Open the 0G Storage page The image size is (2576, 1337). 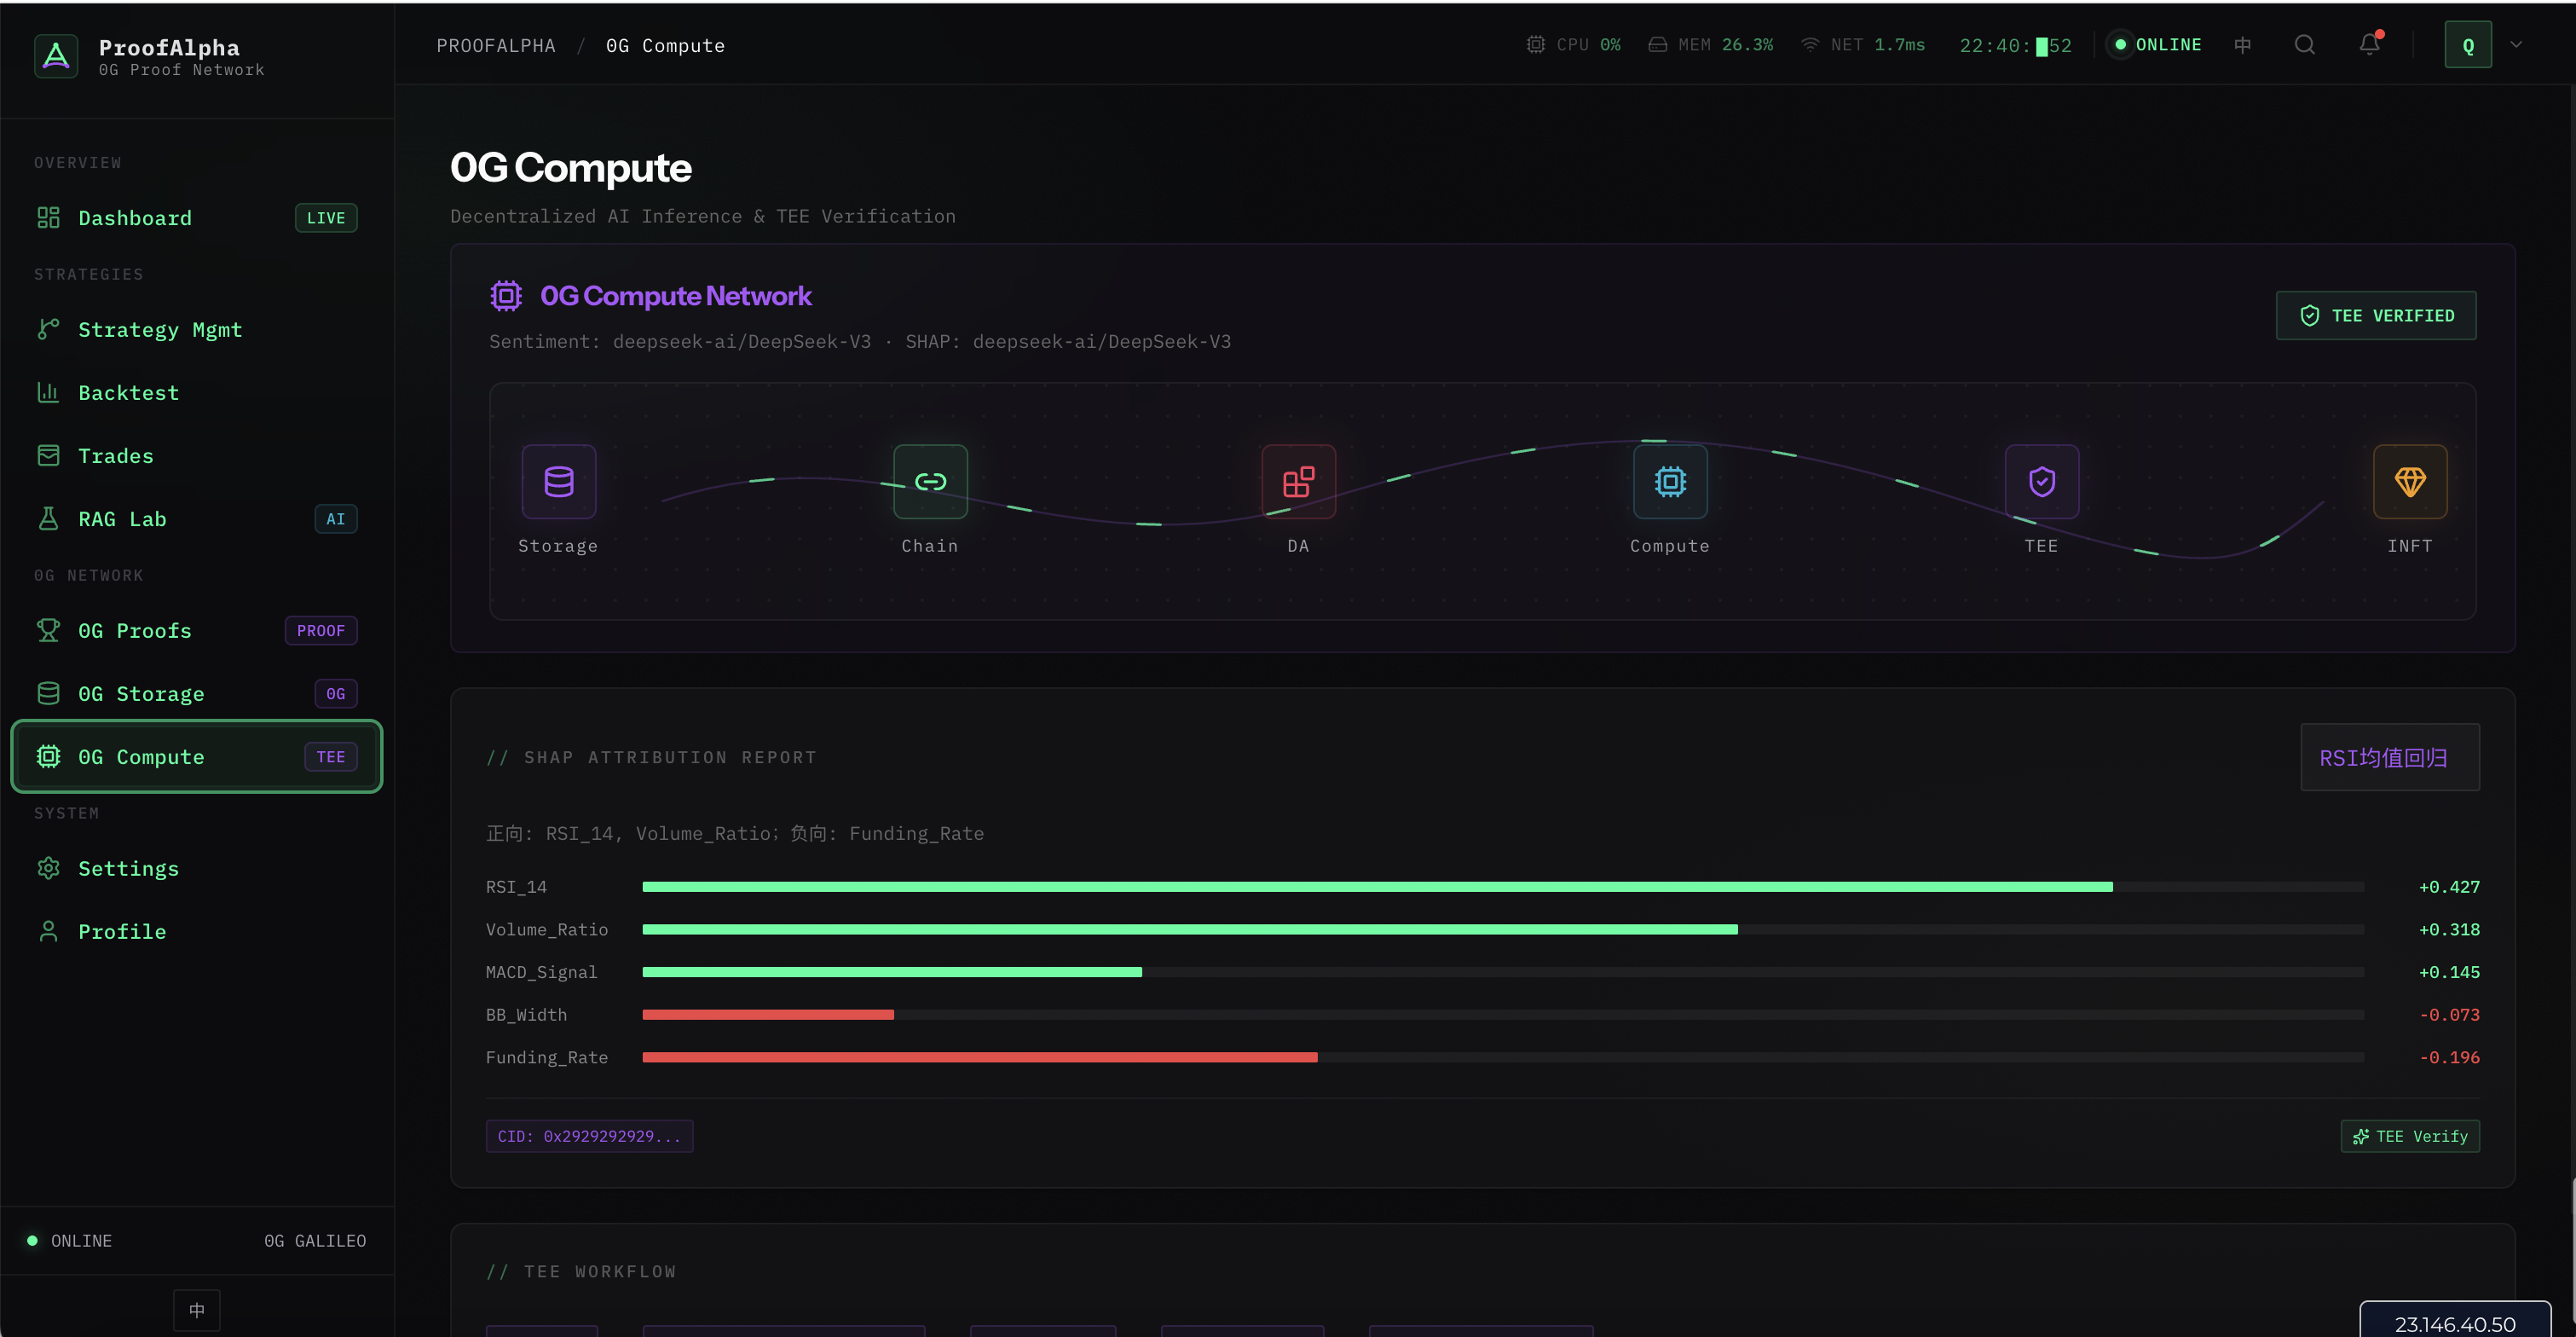197,694
